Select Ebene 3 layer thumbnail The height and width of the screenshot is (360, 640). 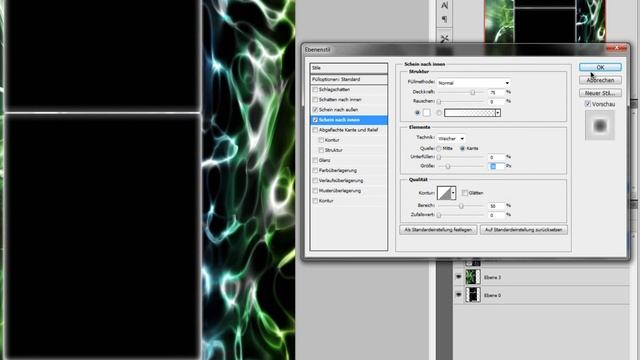point(473,277)
